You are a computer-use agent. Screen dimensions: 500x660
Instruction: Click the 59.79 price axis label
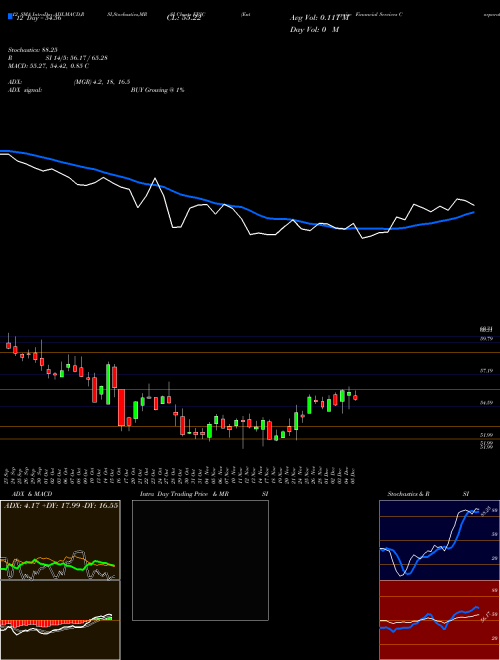click(x=486, y=339)
